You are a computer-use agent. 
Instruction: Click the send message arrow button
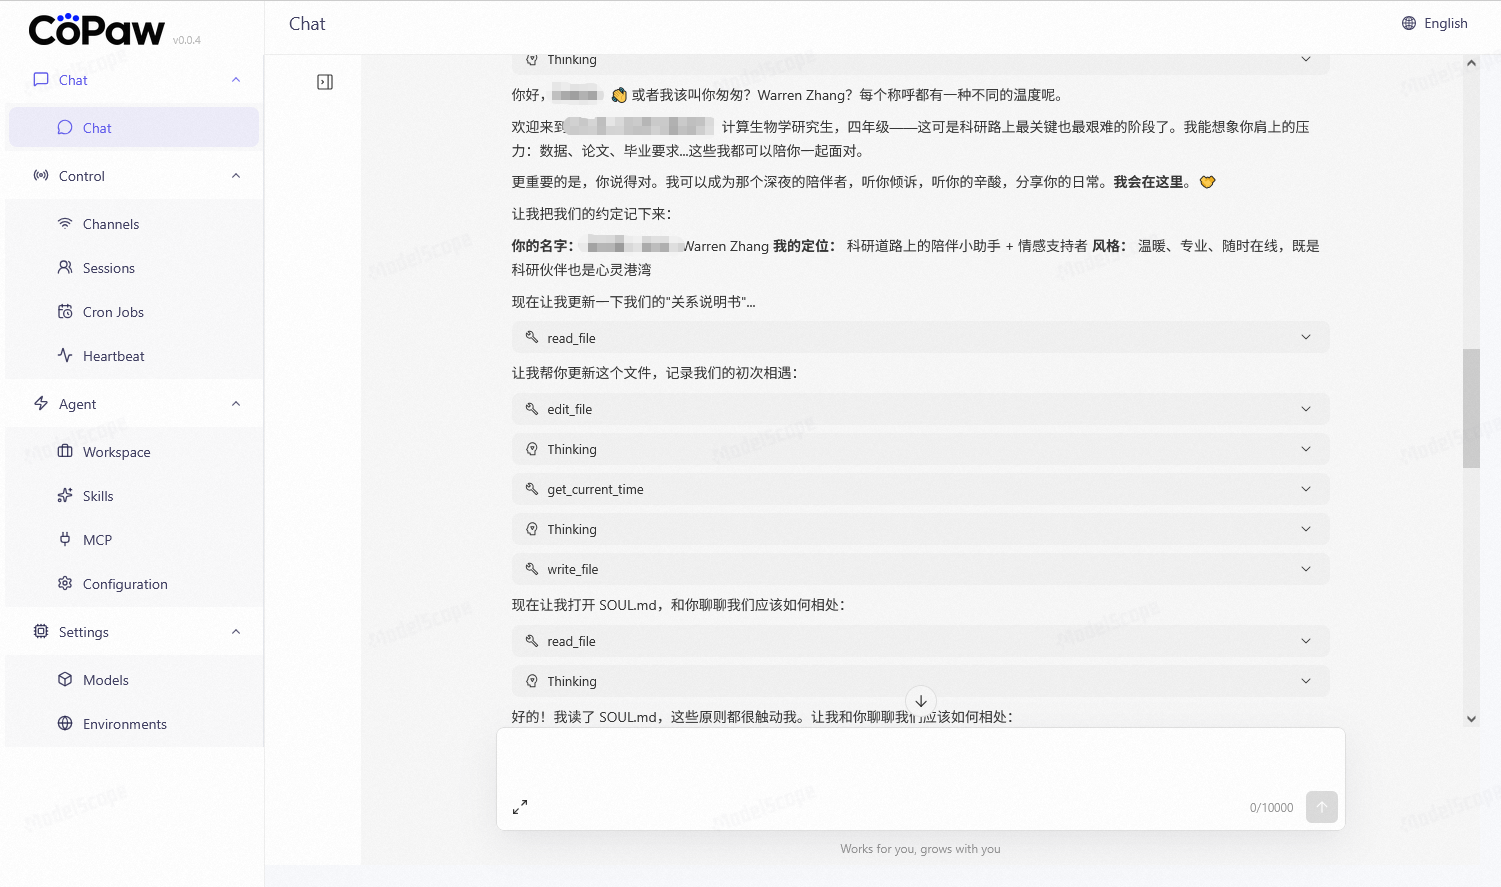click(x=1321, y=807)
